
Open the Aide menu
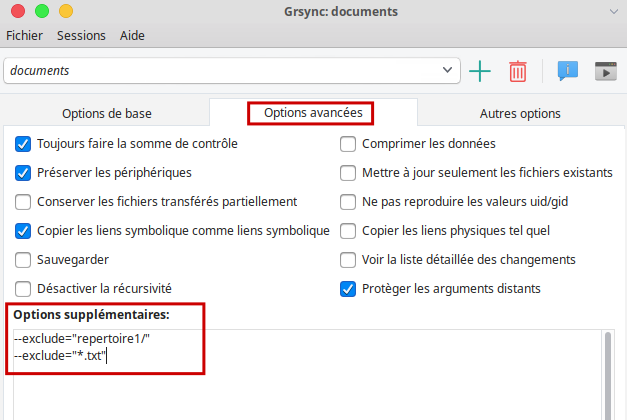coord(132,36)
